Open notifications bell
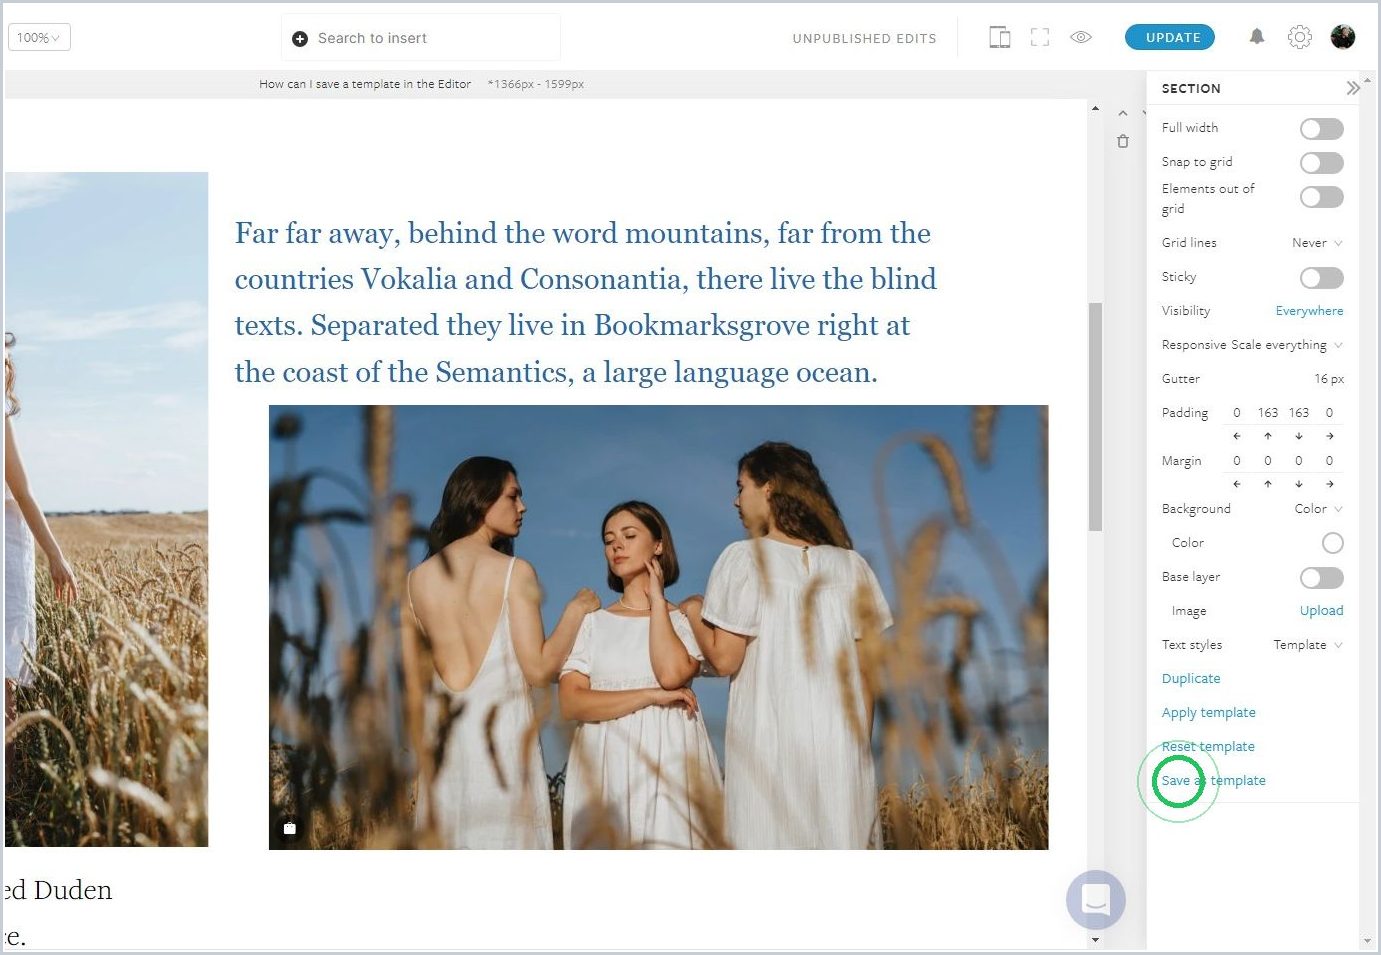 click(x=1257, y=37)
